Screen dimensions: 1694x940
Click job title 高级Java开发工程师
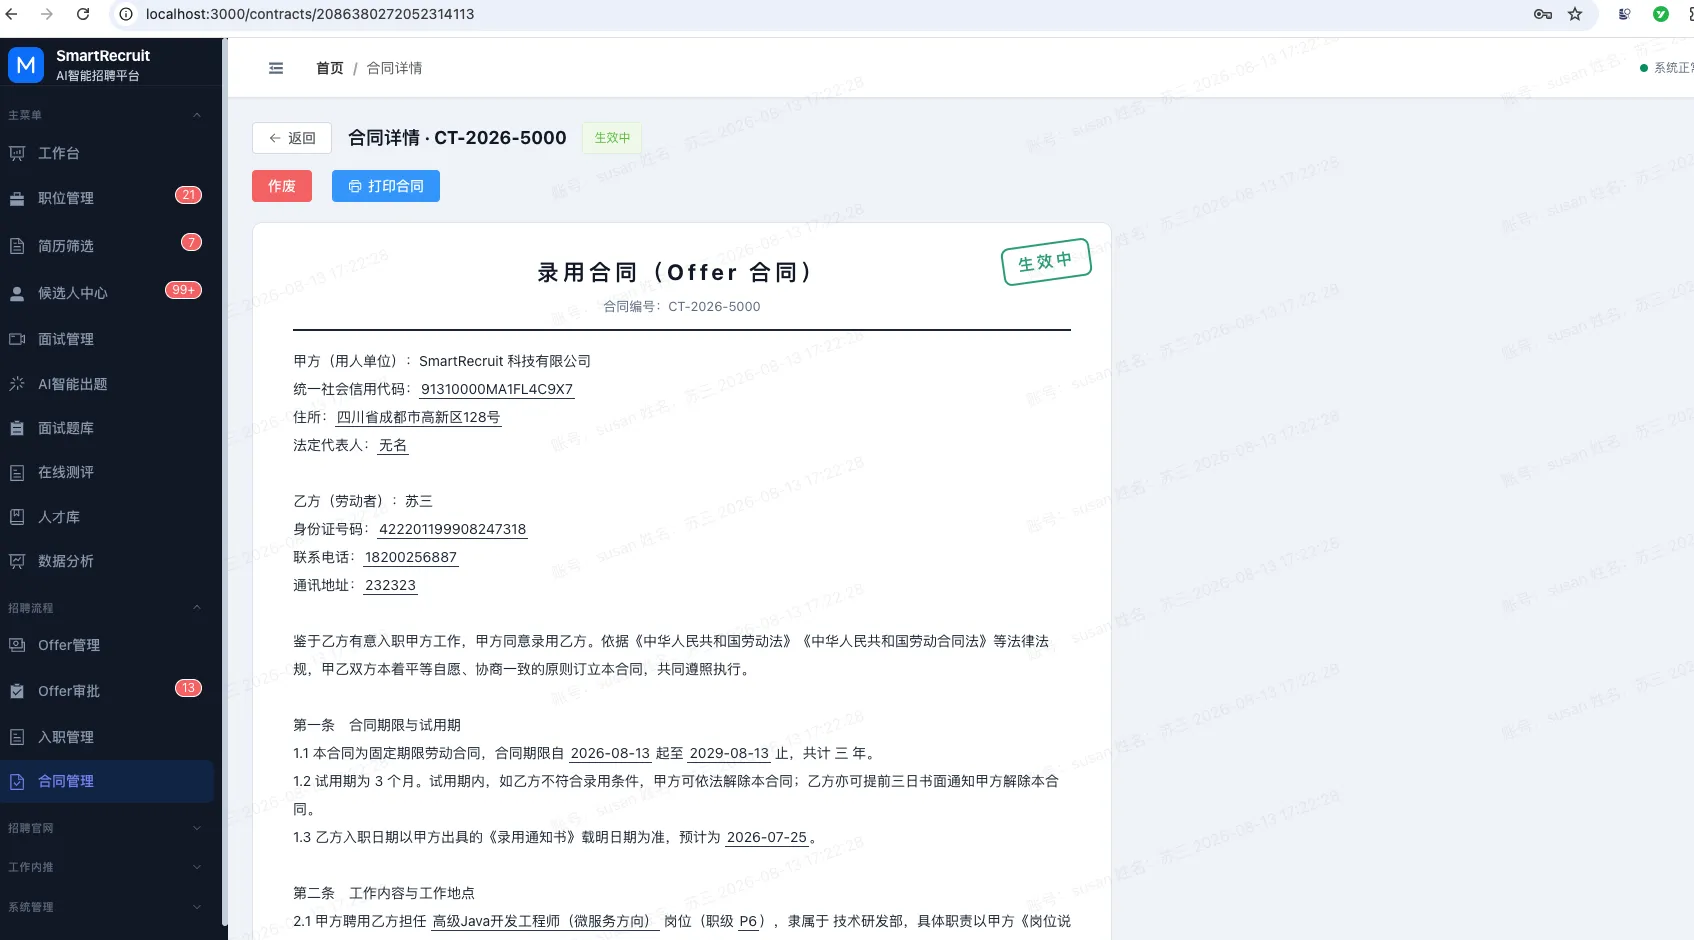click(545, 921)
